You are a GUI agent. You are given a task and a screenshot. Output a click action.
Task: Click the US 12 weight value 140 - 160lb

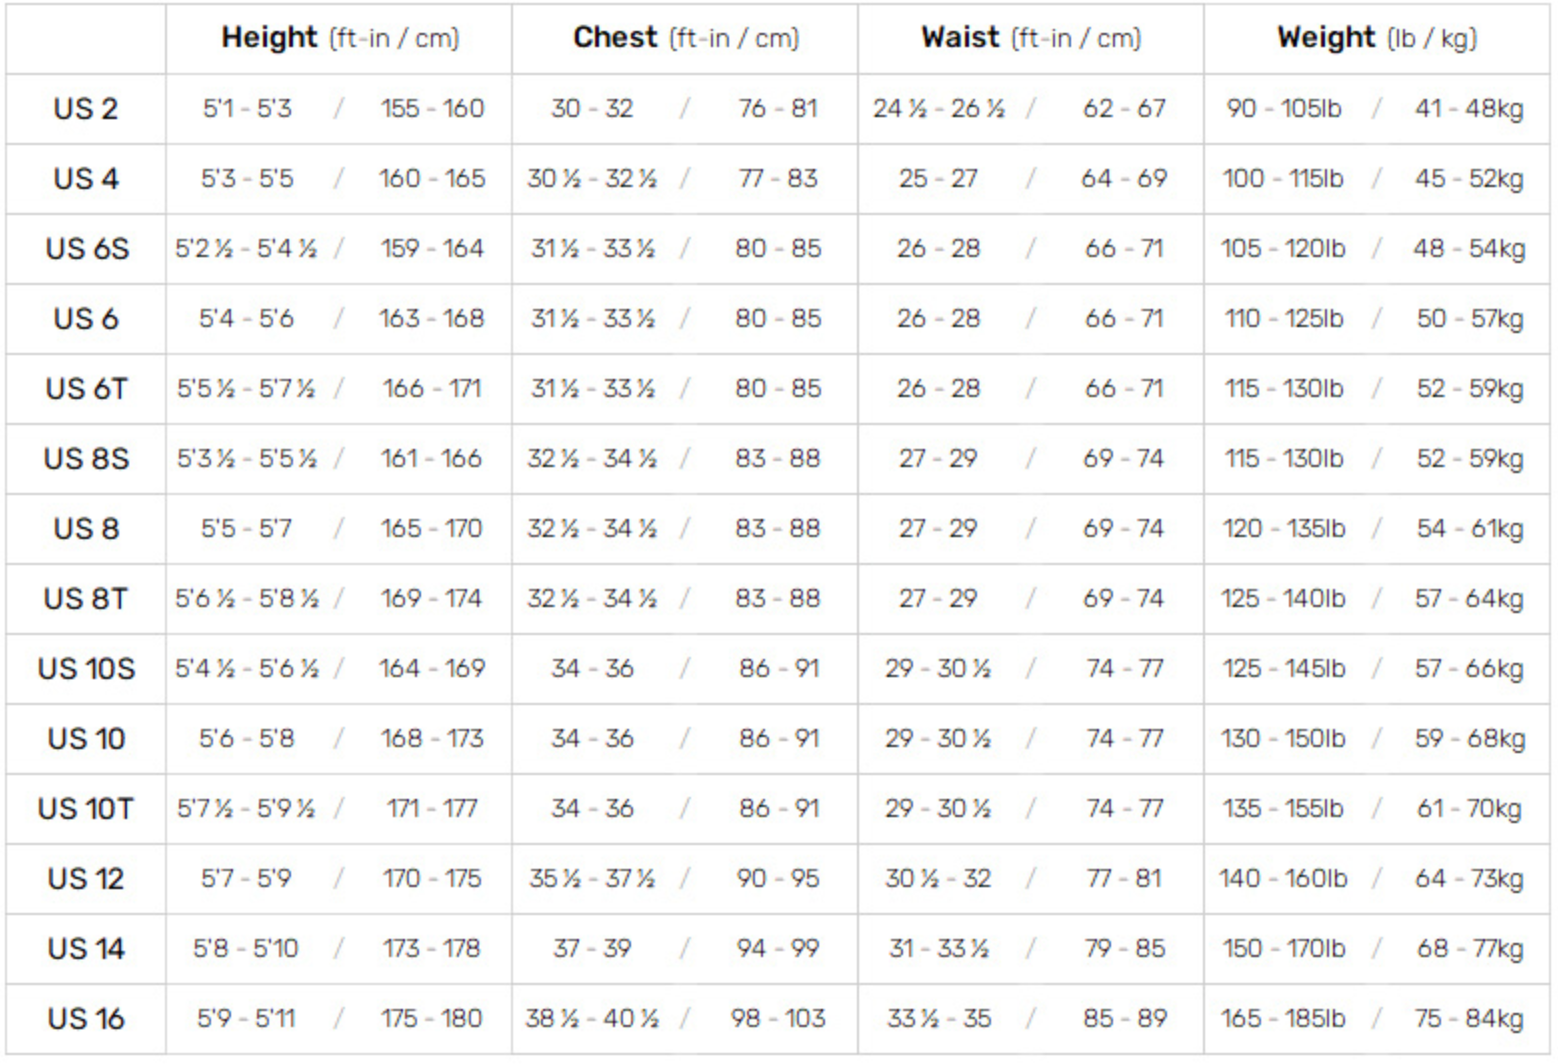(x=1283, y=878)
